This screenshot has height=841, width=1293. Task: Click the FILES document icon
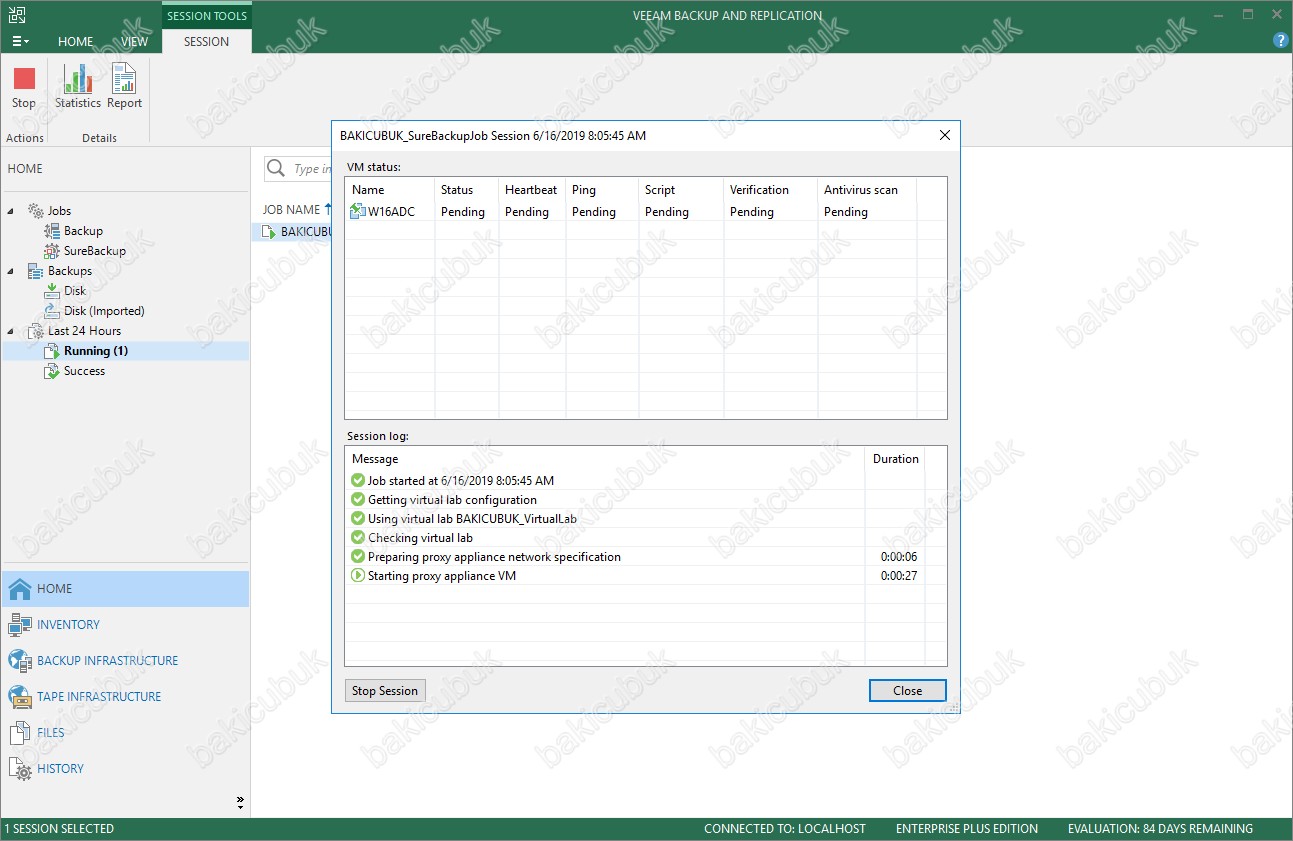click(x=20, y=733)
